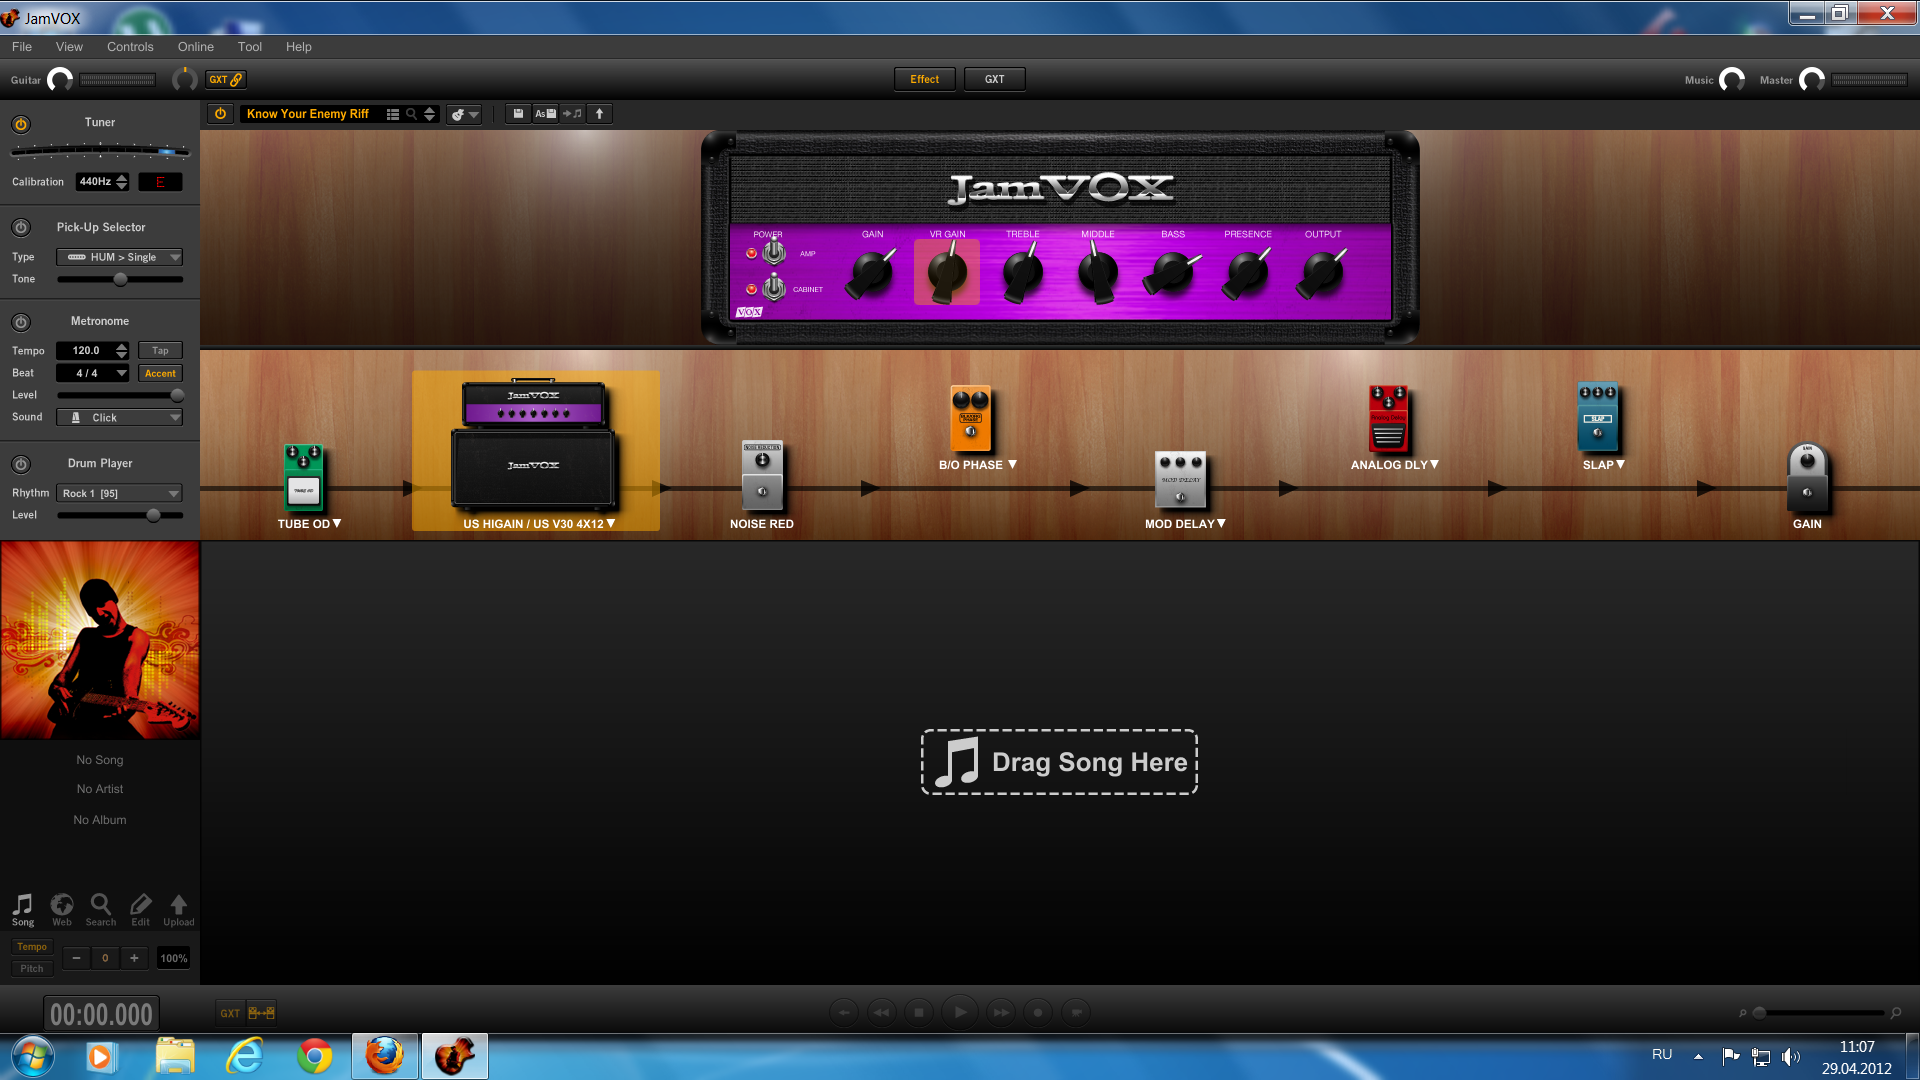The image size is (1920, 1080).
Task: Click the upload preset arrow icon
Action: coord(600,114)
